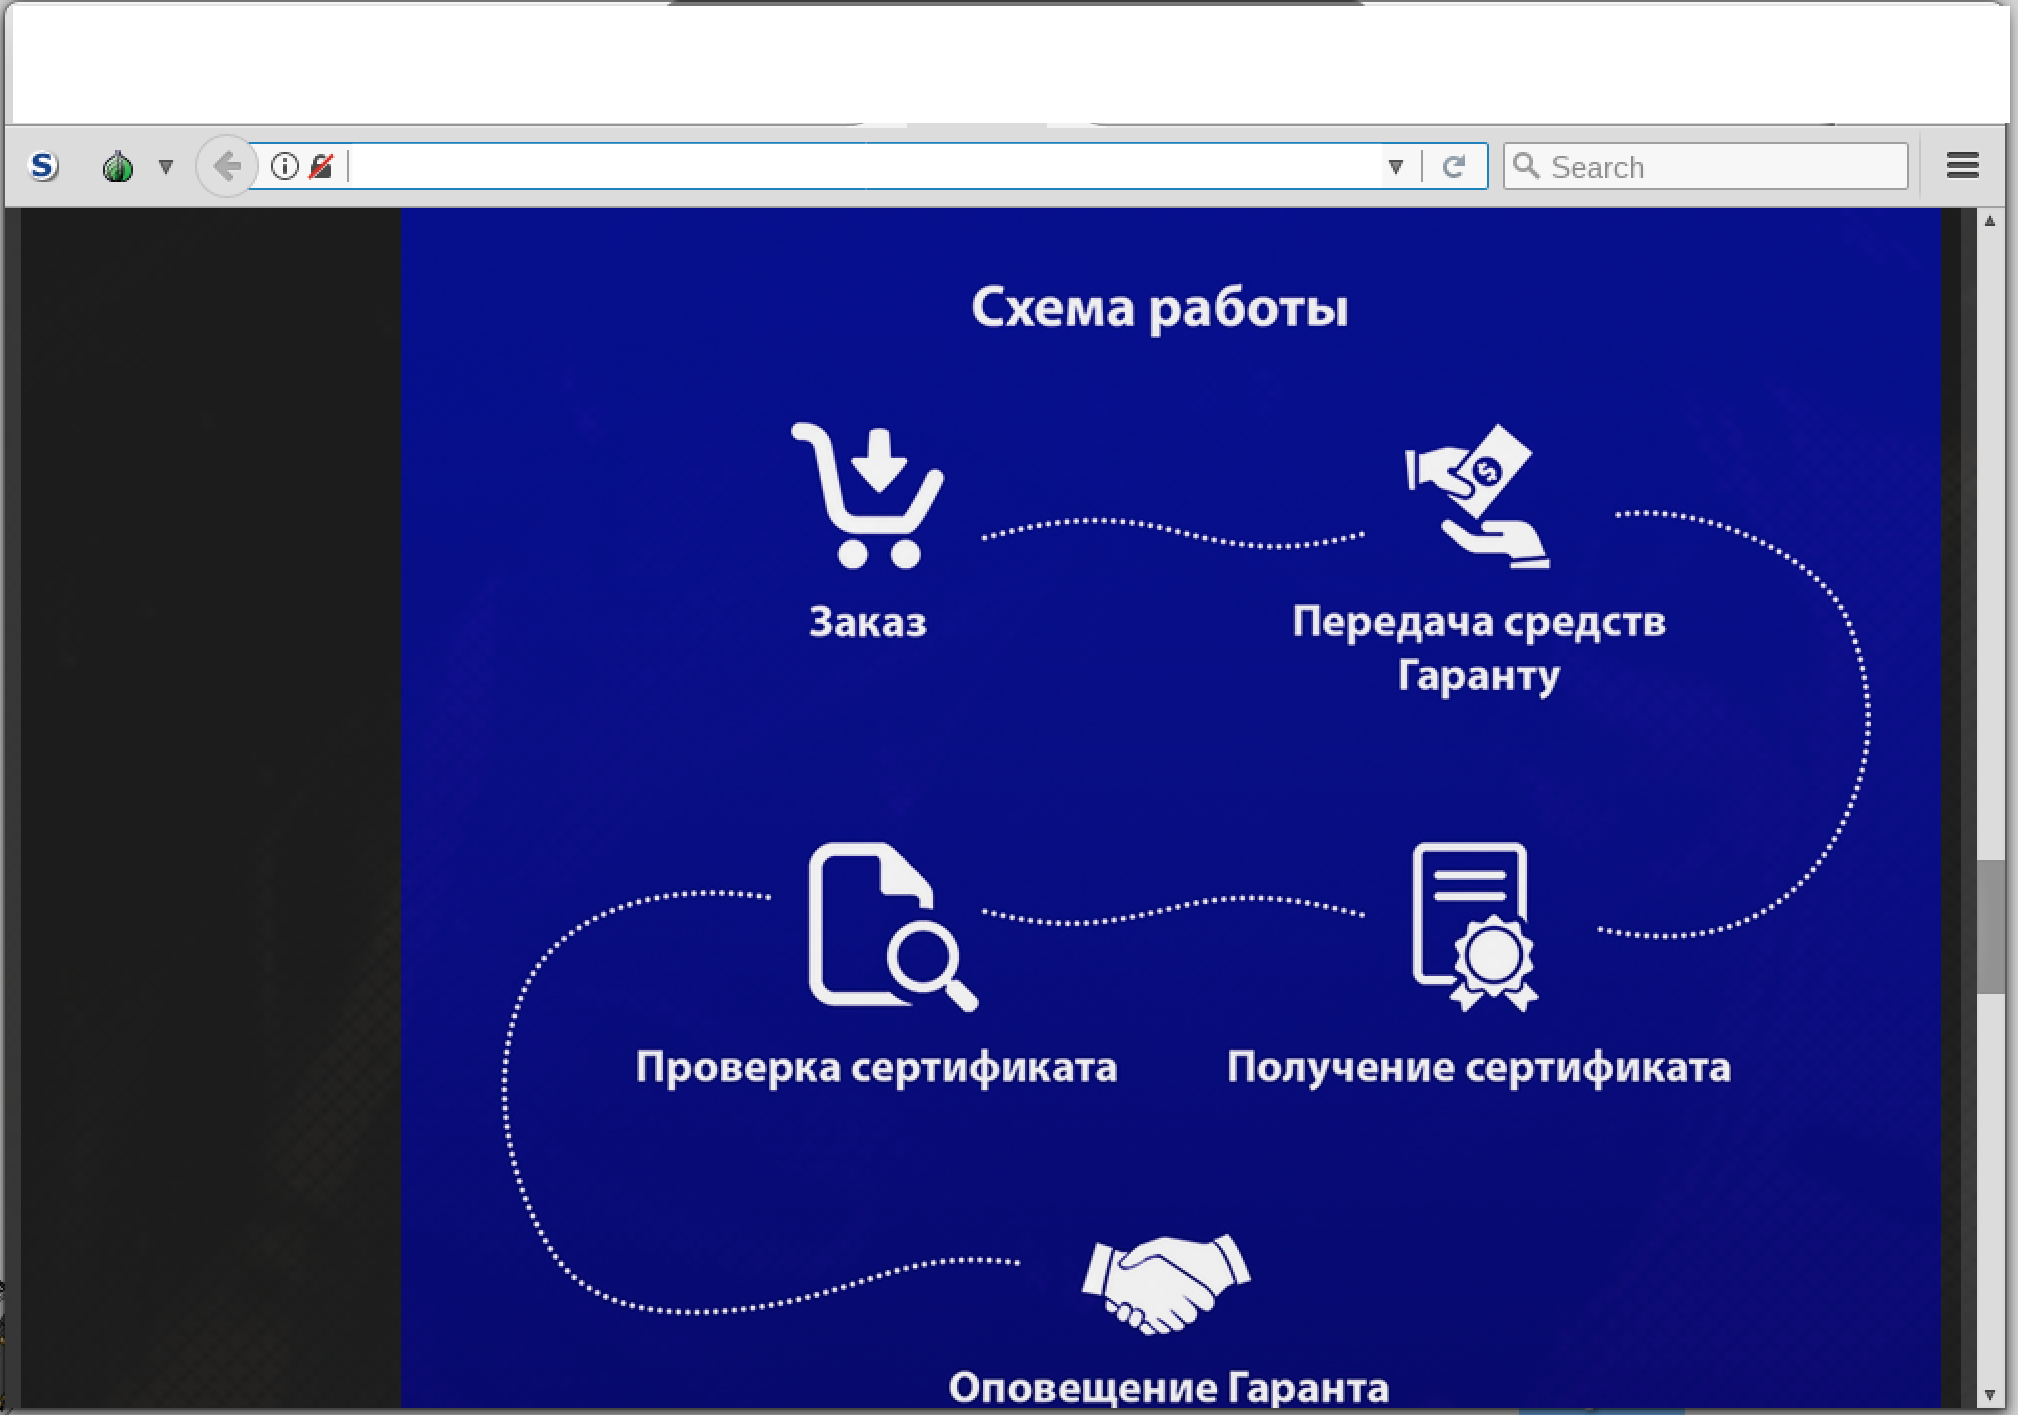The width and height of the screenshot is (2018, 1415).
Task: Open the hamburger menu
Action: (1963, 166)
